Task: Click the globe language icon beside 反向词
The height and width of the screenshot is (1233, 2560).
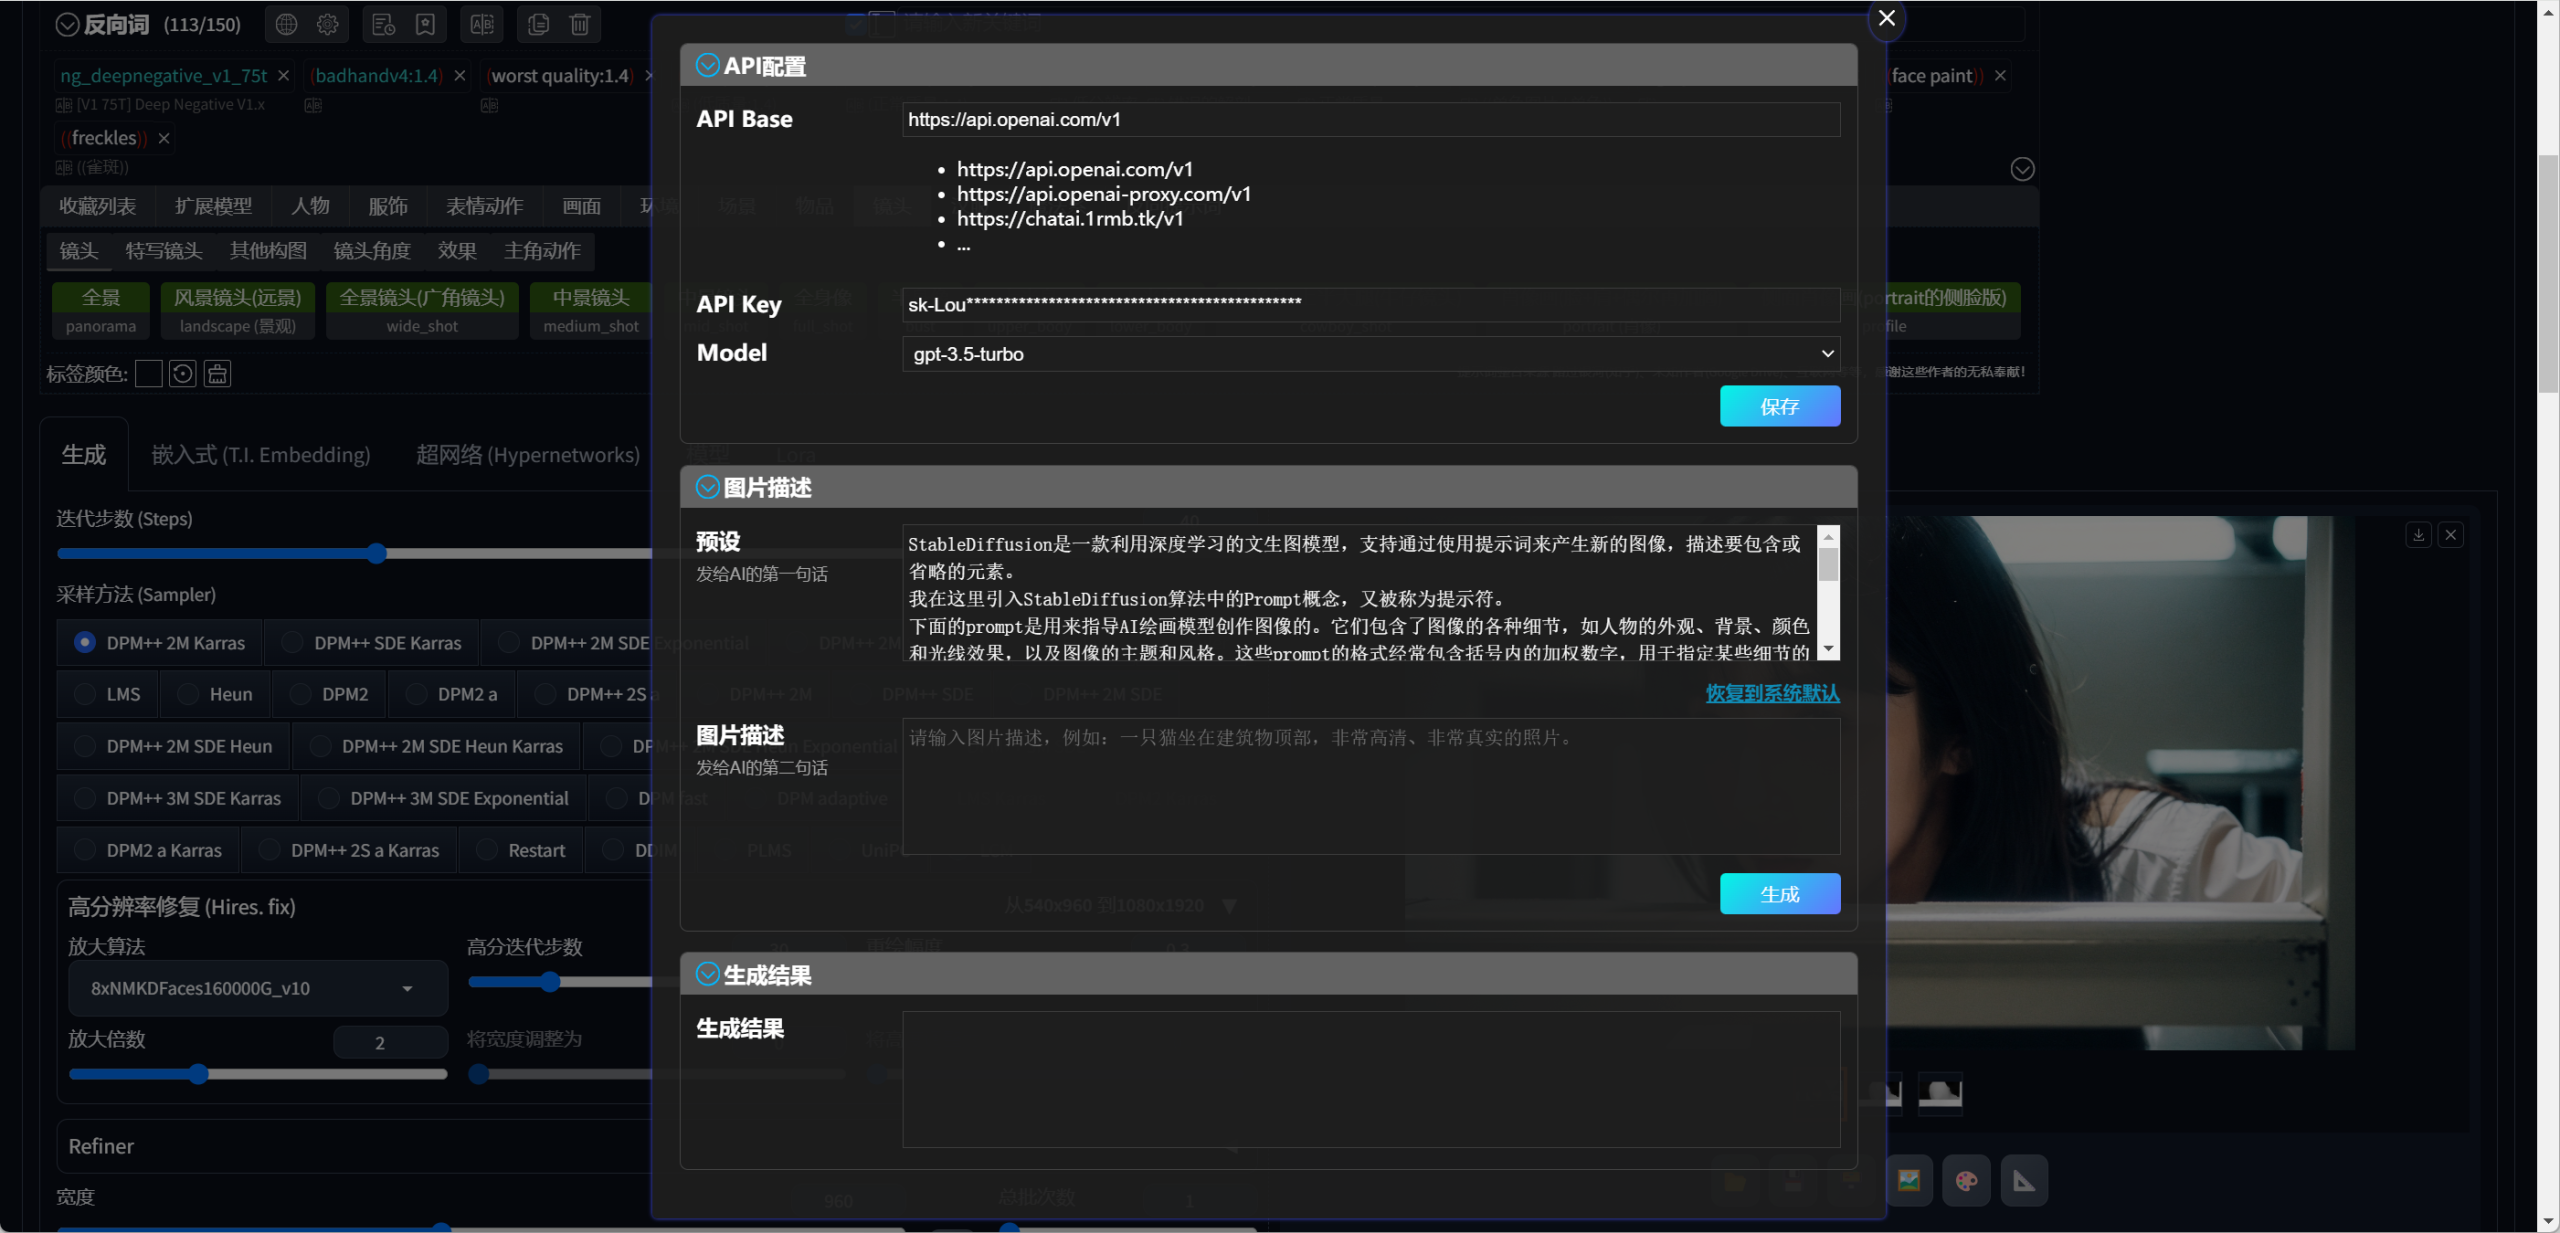Action: 286,24
